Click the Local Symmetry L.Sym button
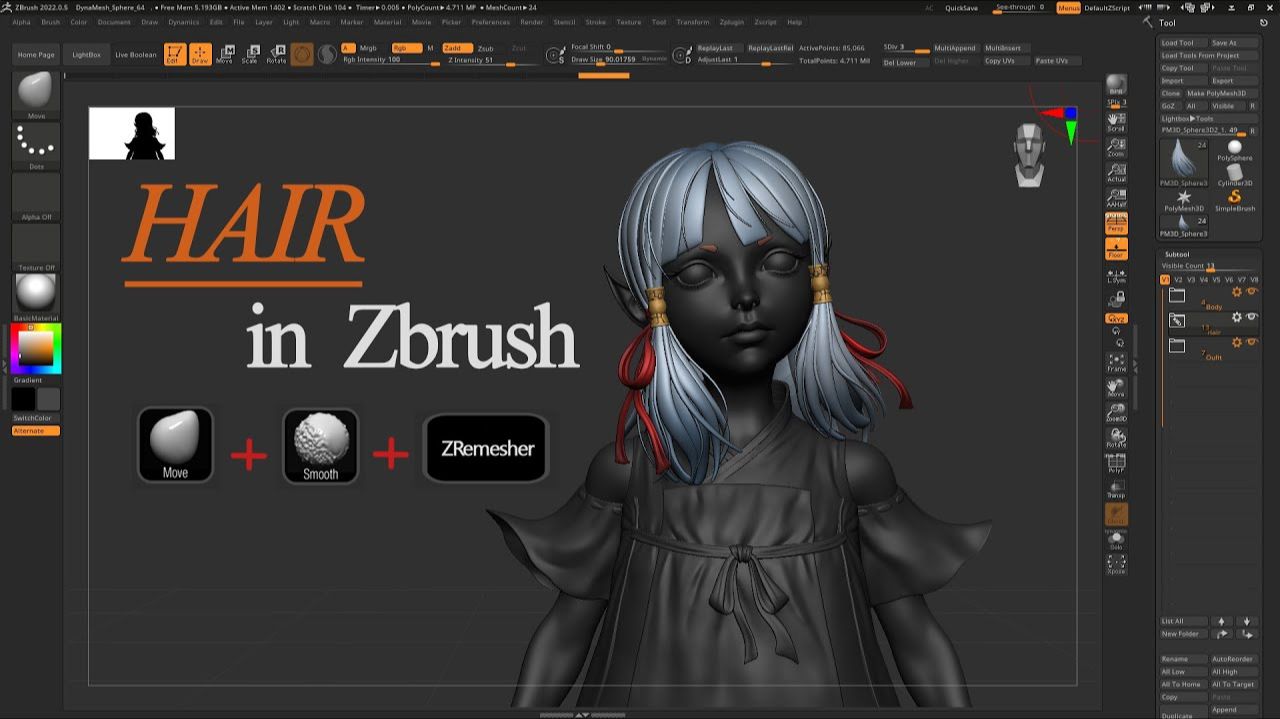Viewport: 1280px width, 719px height. (1116, 274)
